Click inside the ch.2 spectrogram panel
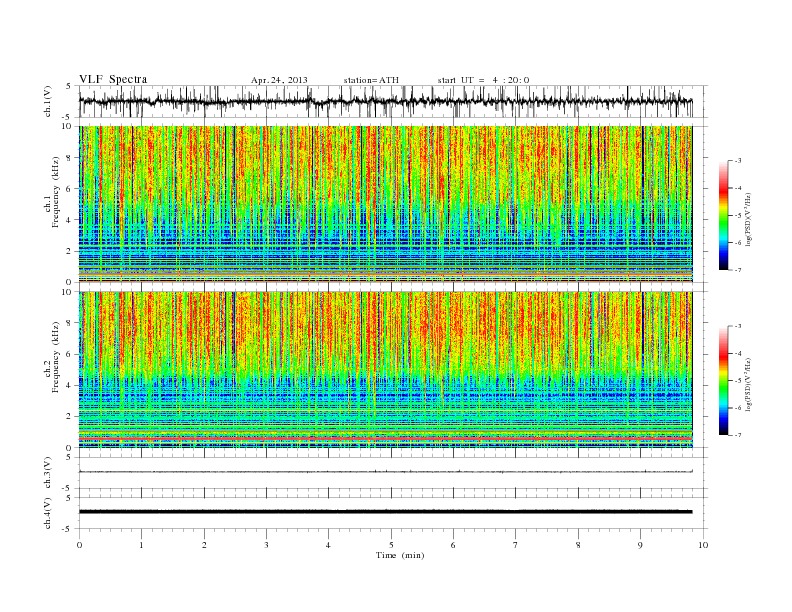Image resolution: width=792 pixels, height=612 pixels. tap(385, 370)
